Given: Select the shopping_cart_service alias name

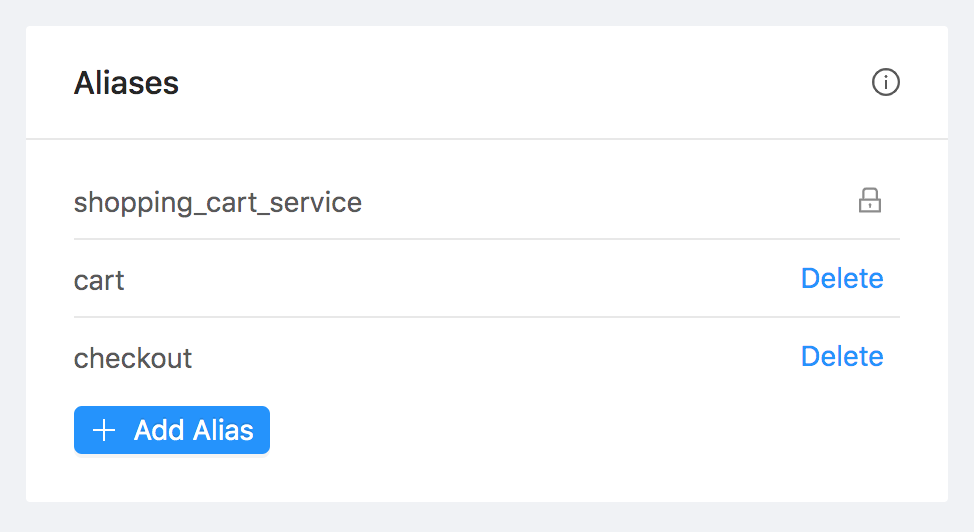Looking at the screenshot, I should (x=218, y=203).
